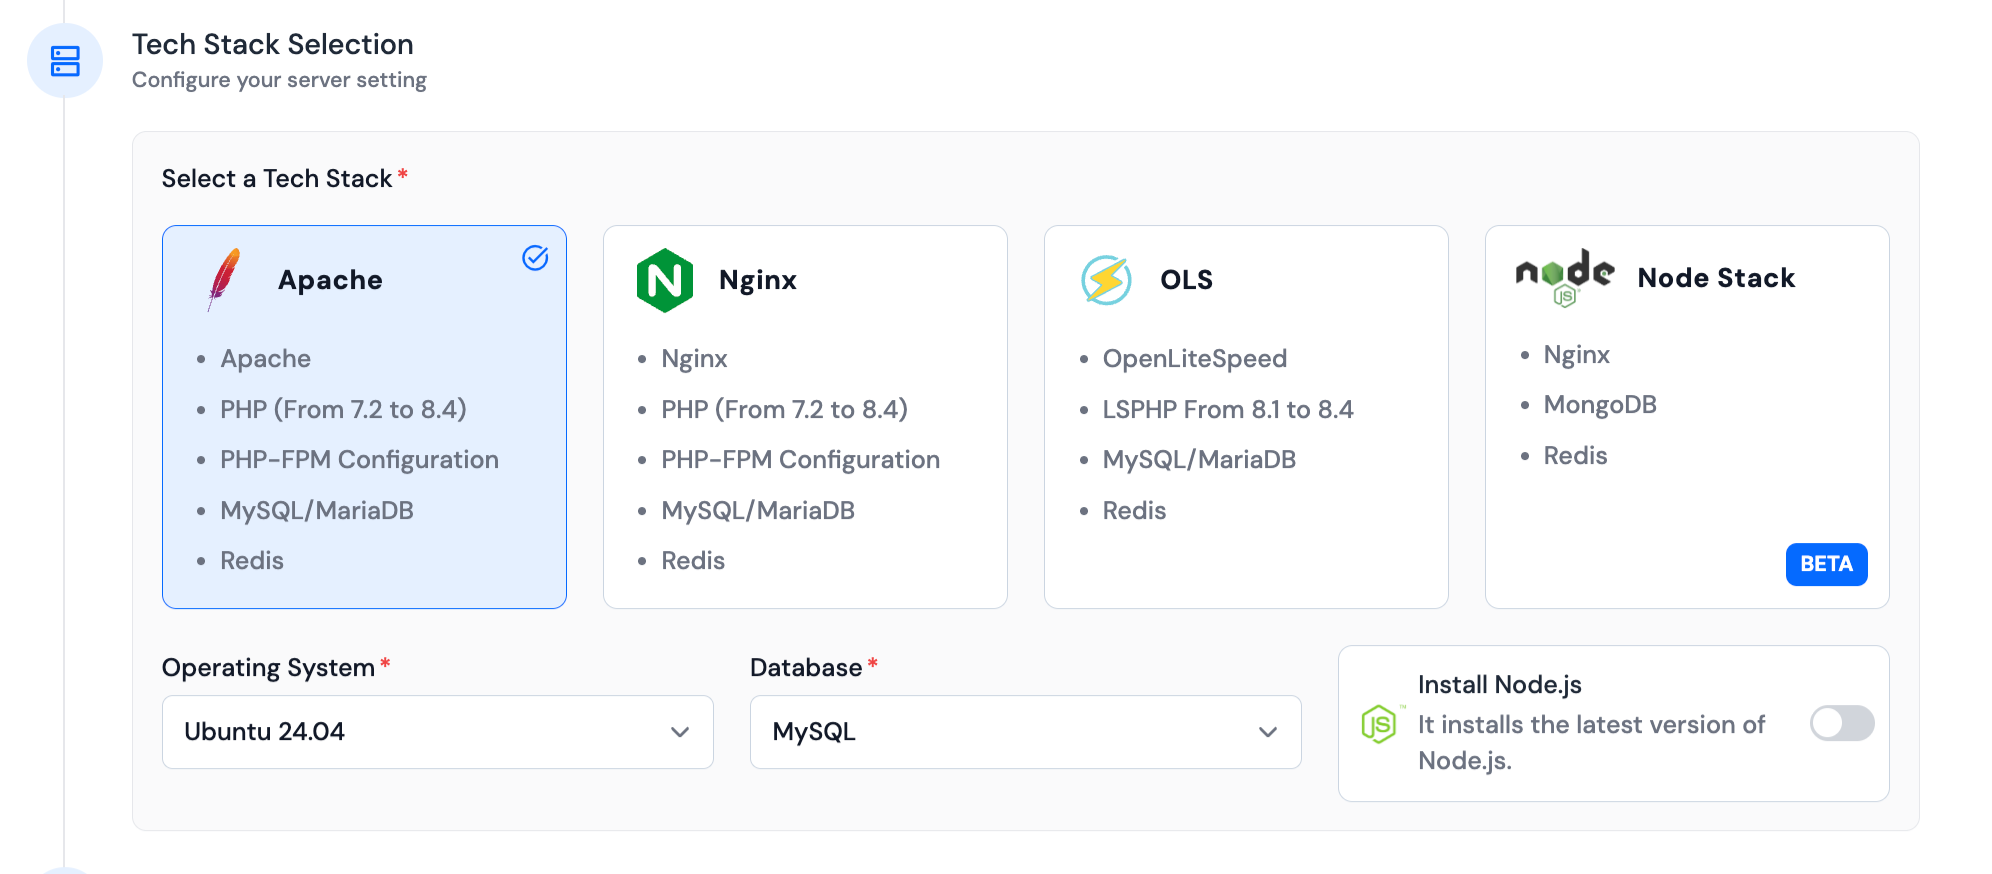Screen dimensions: 1992x874
Task: Click the Operating System field label
Action: pos(268,668)
